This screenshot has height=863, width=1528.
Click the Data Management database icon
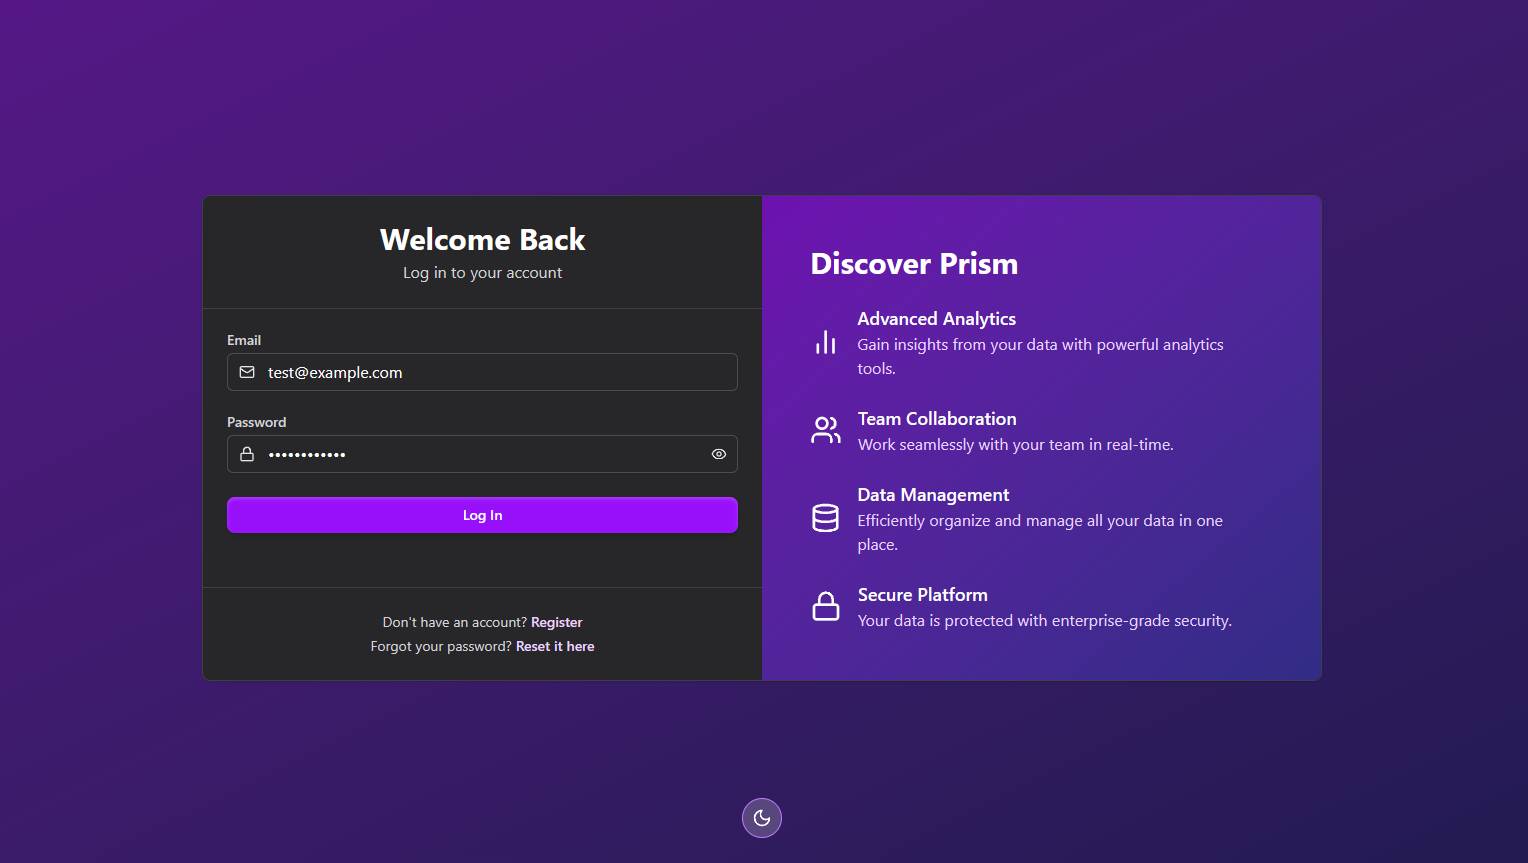pyautogui.click(x=824, y=517)
